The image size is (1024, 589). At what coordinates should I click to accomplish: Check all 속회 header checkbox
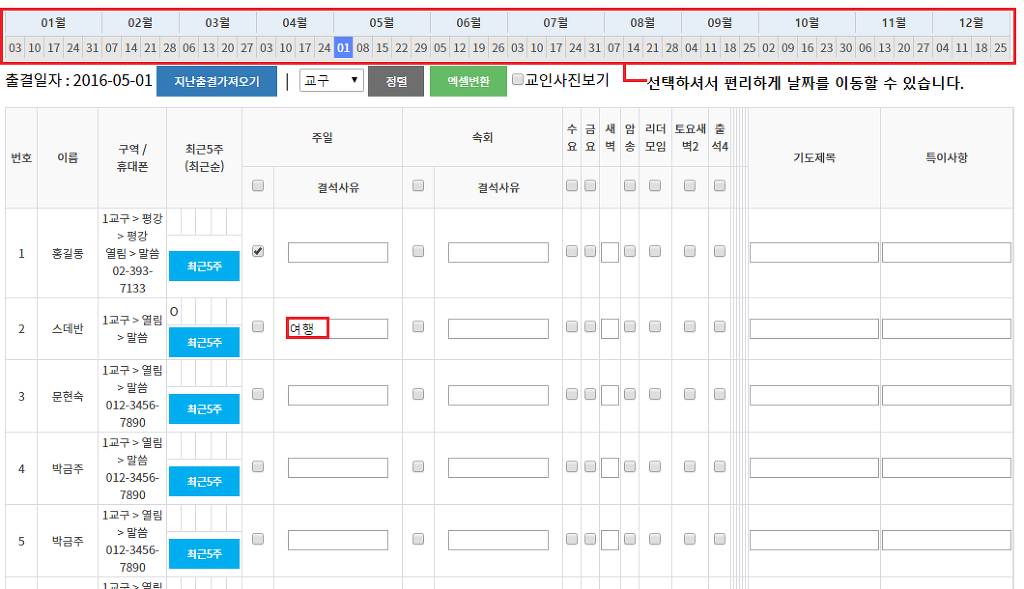tap(418, 185)
